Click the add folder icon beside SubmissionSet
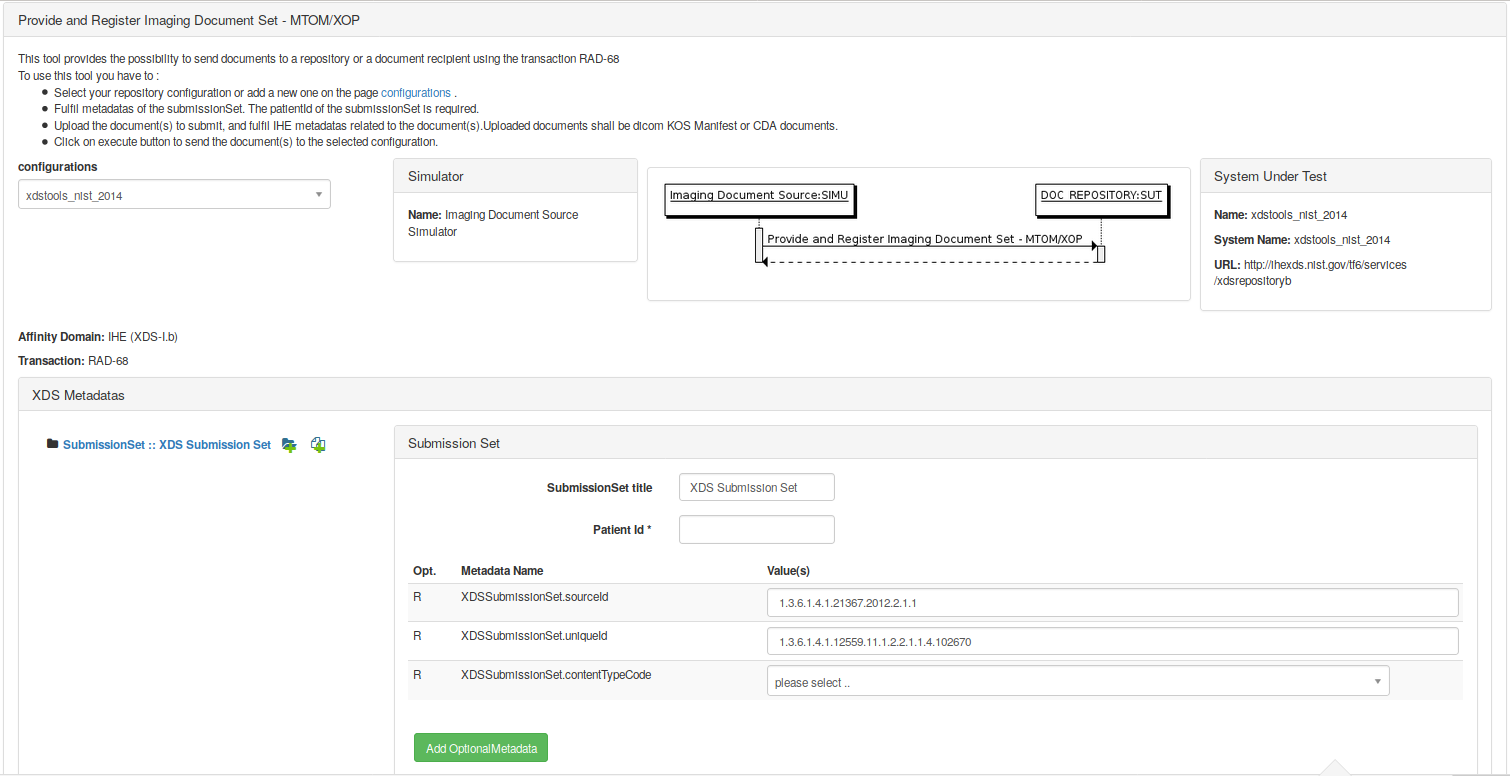 tap(289, 445)
